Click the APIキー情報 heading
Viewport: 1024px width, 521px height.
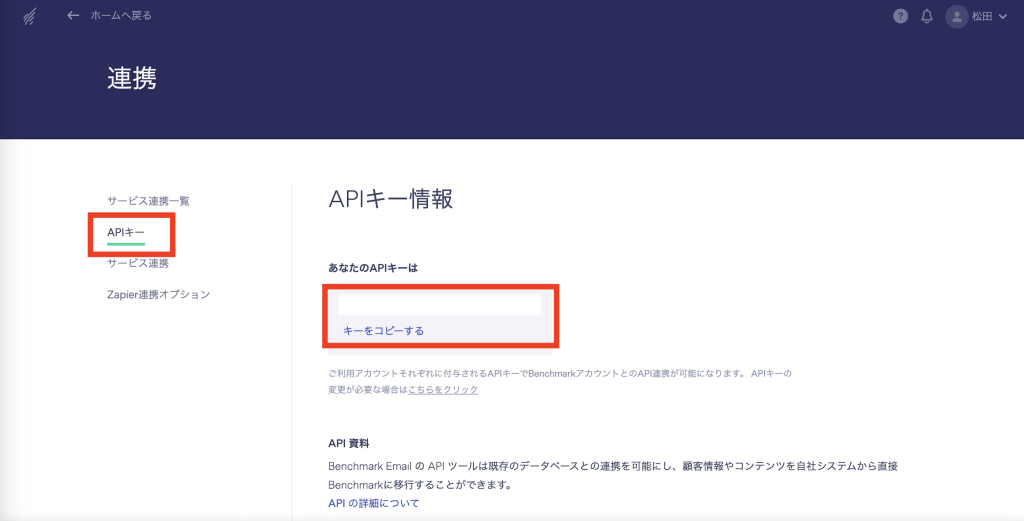390,199
